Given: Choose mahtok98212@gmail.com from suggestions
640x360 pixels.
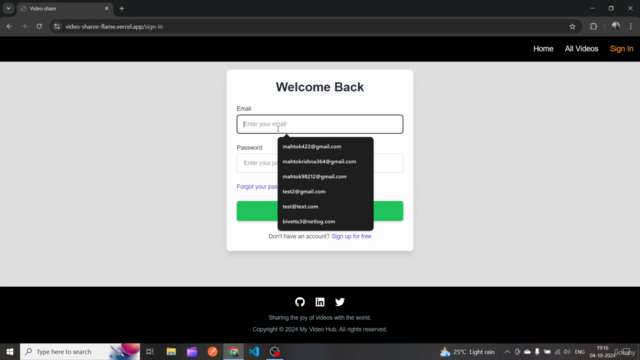Looking at the screenshot, I should (x=325, y=177).
